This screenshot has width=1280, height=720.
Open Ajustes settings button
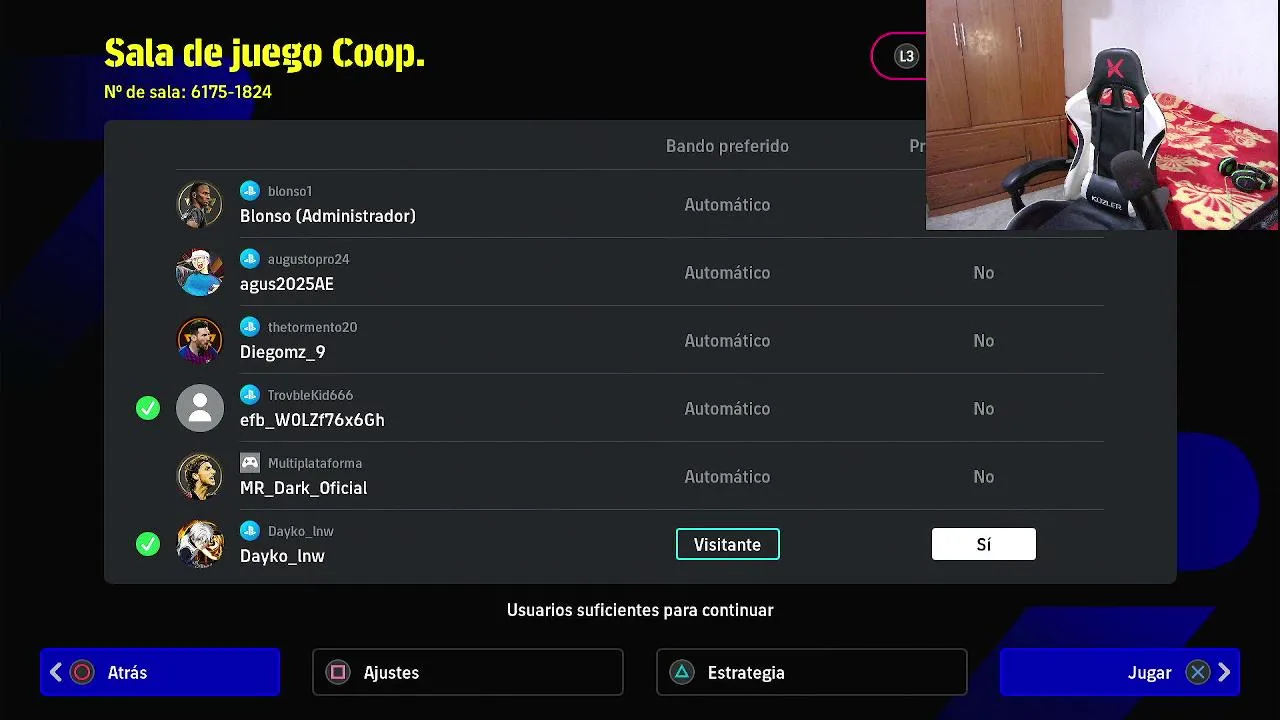tap(468, 672)
